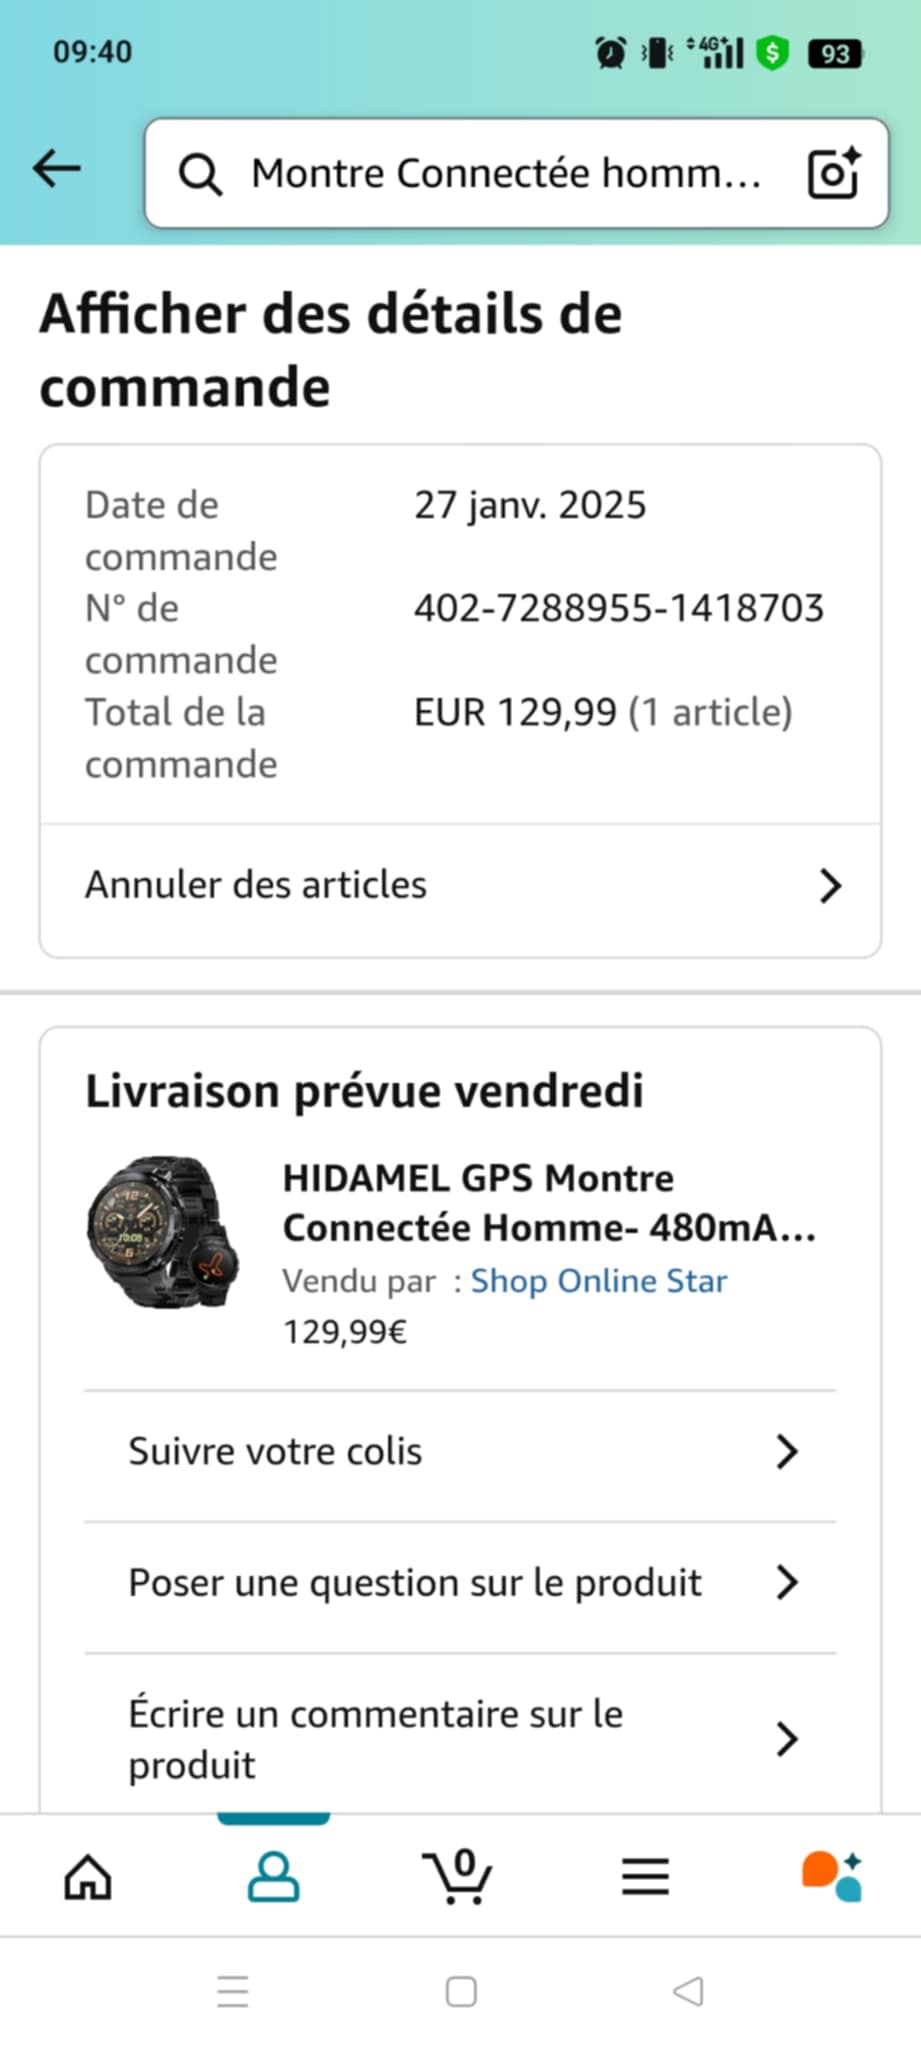Tap the back arrow icon
921x2048 pixels.
click(57, 169)
